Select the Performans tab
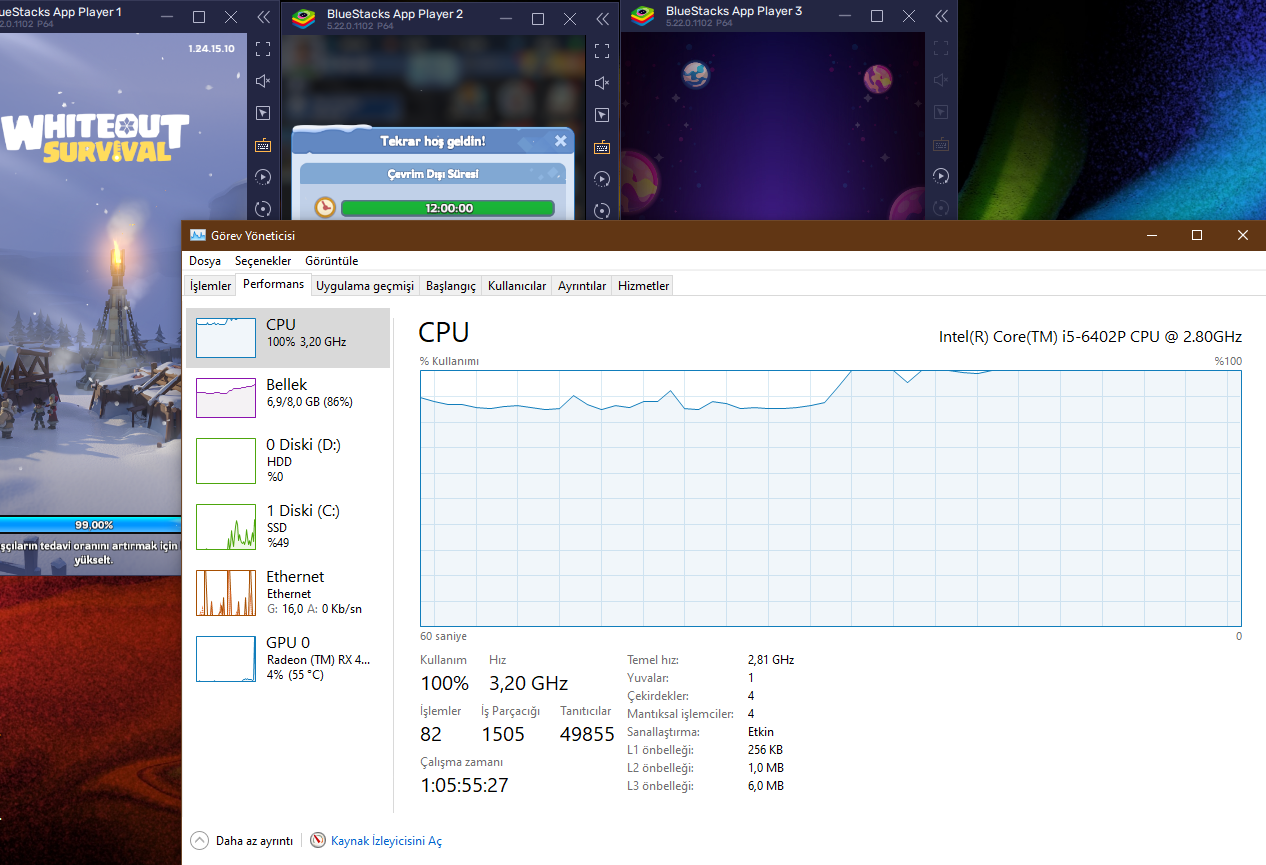The image size is (1266, 865). click(273, 284)
